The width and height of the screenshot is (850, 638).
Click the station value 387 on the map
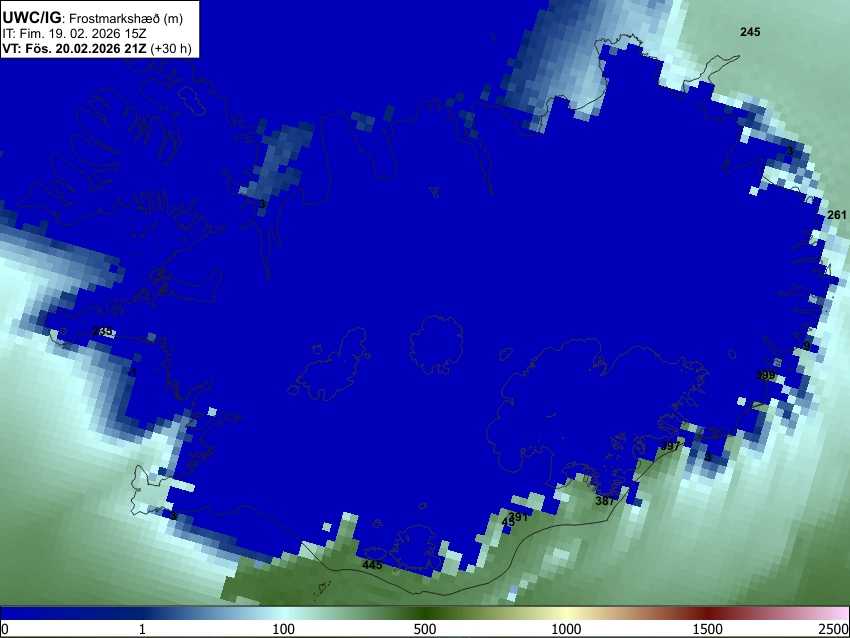pos(605,501)
